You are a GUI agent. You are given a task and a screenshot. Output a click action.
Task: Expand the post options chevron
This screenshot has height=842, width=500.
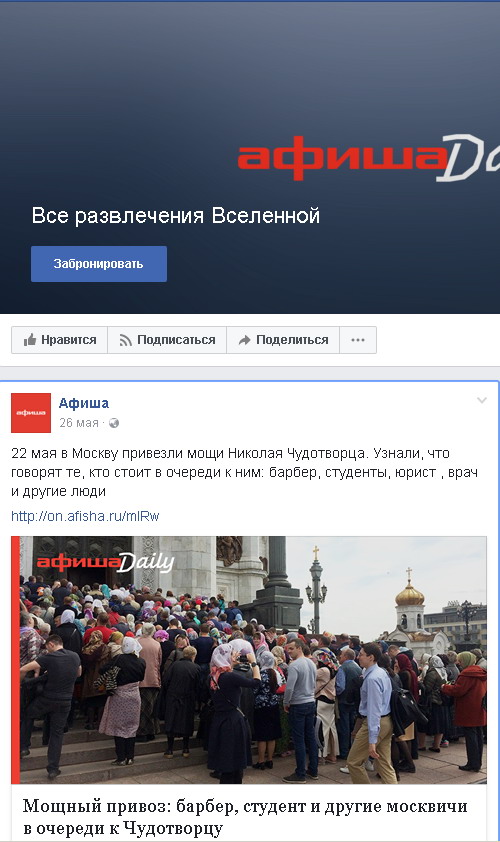point(482,400)
